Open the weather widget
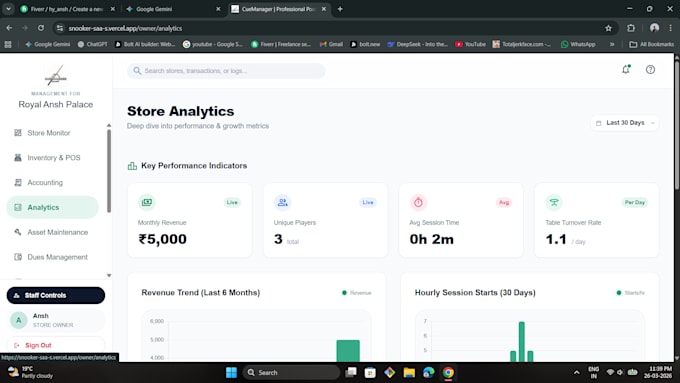The image size is (680, 383). coord(30,373)
